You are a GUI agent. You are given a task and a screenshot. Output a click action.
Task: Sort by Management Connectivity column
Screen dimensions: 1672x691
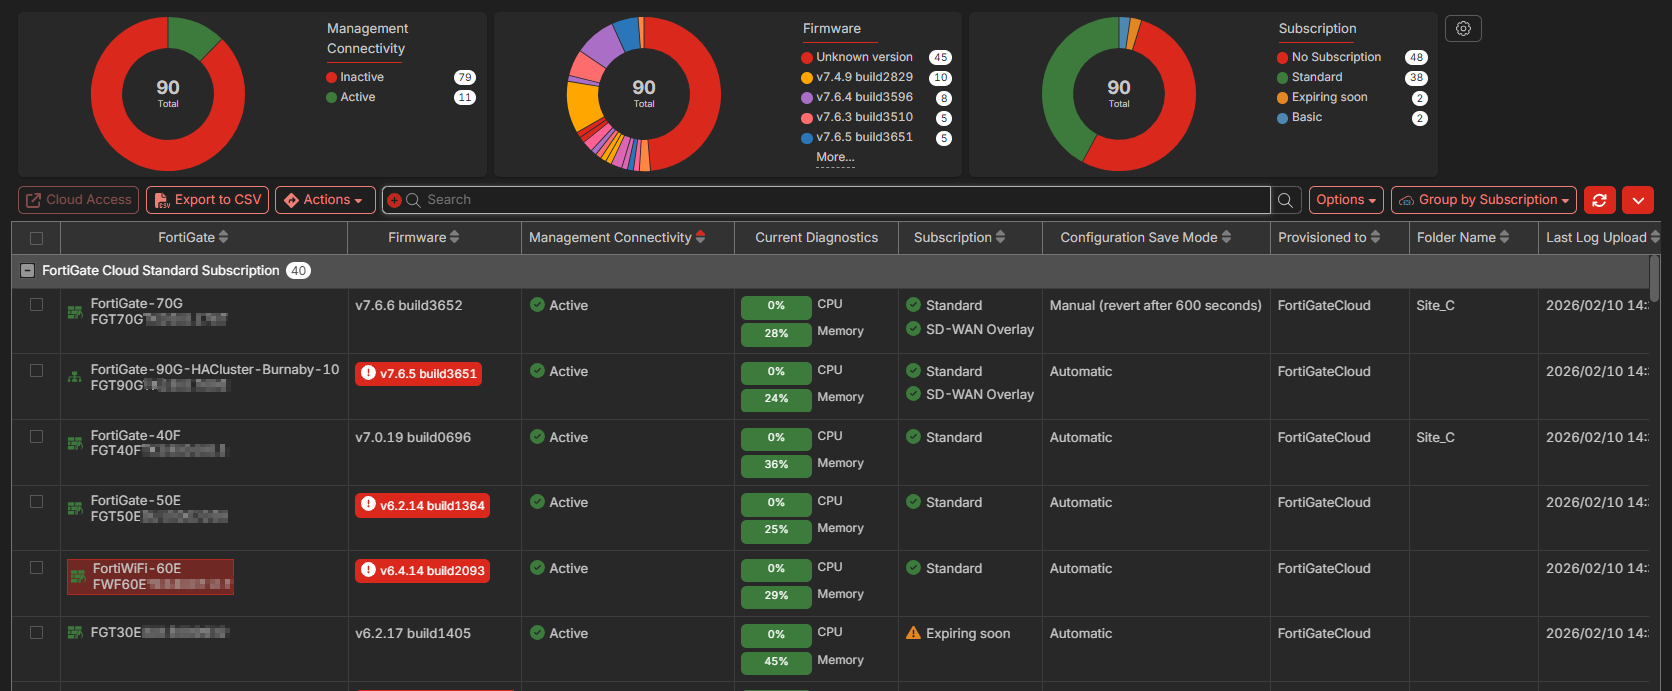pyautogui.click(x=617, y=237)
